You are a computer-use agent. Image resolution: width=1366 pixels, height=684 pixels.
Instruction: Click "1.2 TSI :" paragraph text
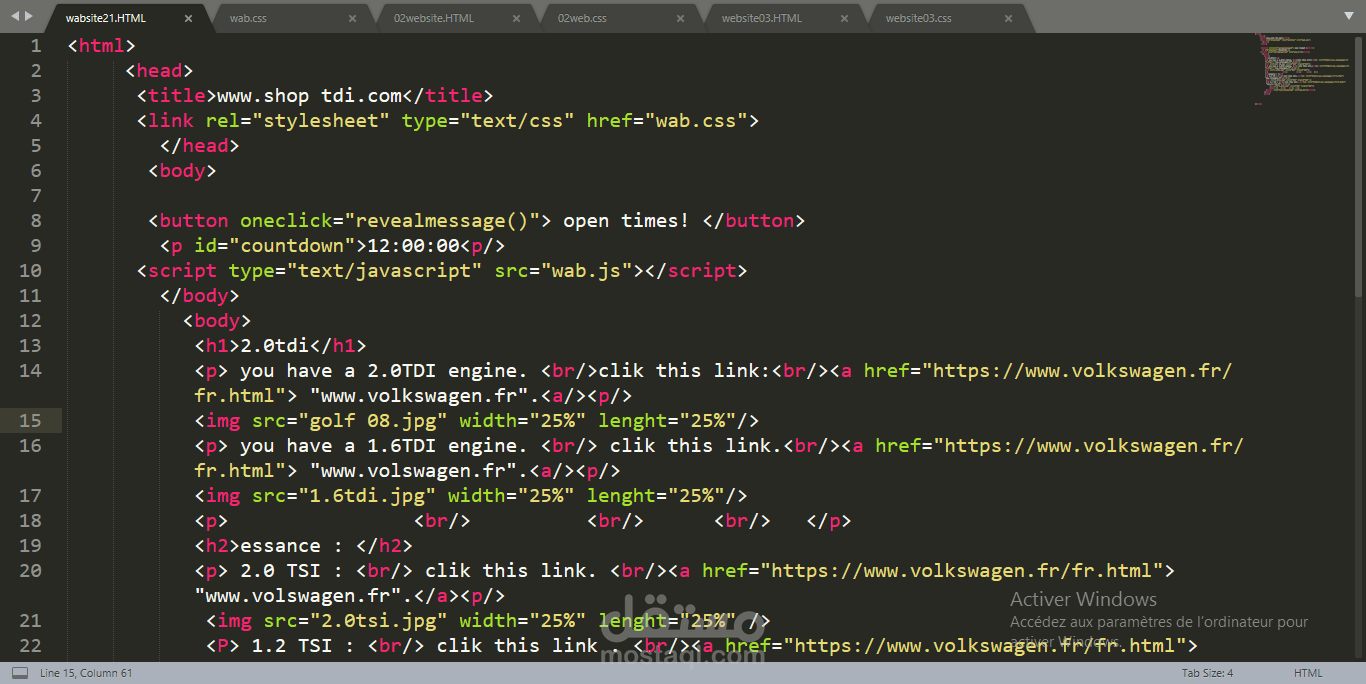point(303,646)
